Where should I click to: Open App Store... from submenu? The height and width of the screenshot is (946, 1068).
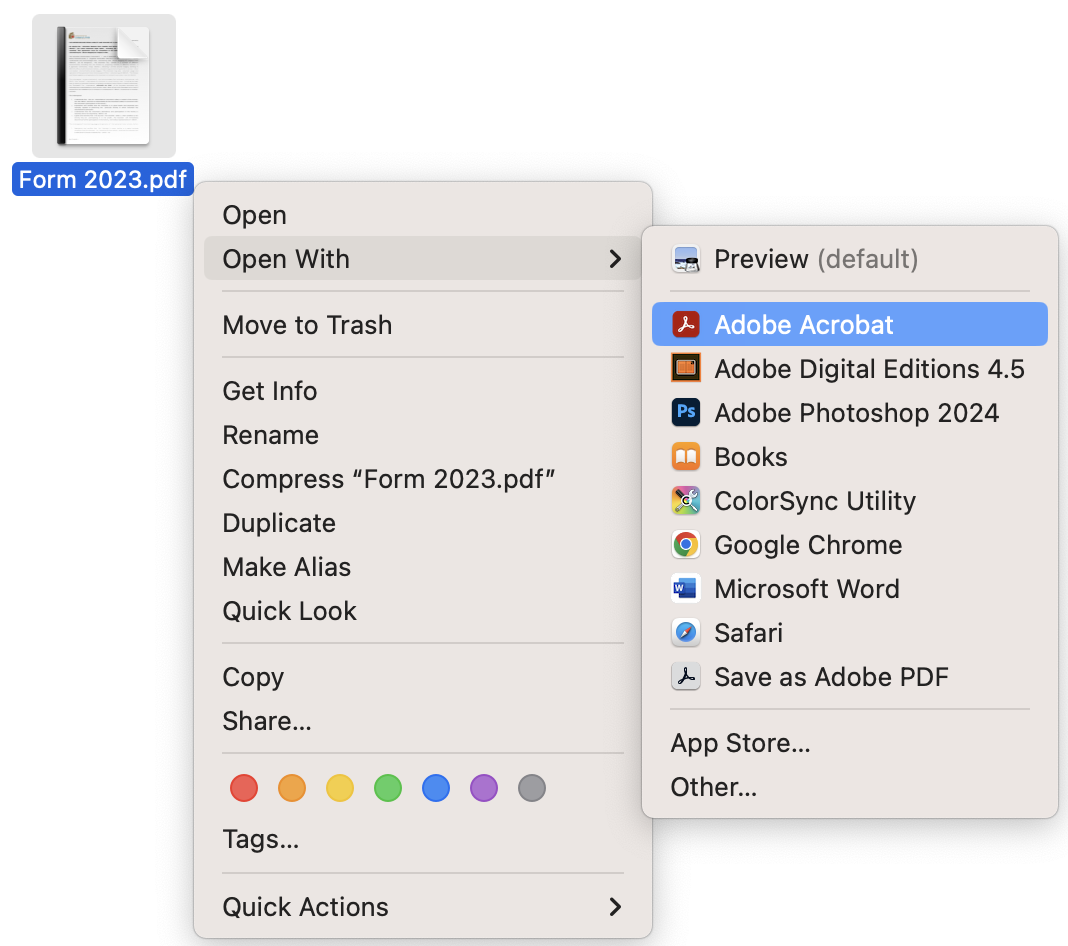(849, 742)
